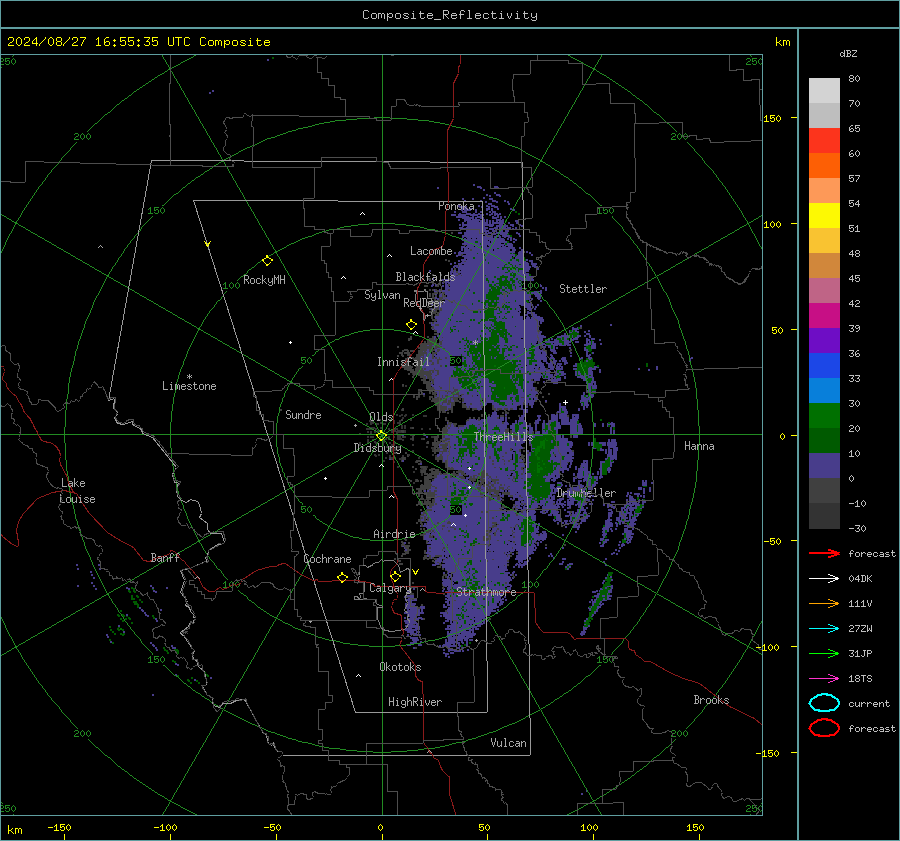Click the orange 111V arrow icon

click(x=824, y=603)
